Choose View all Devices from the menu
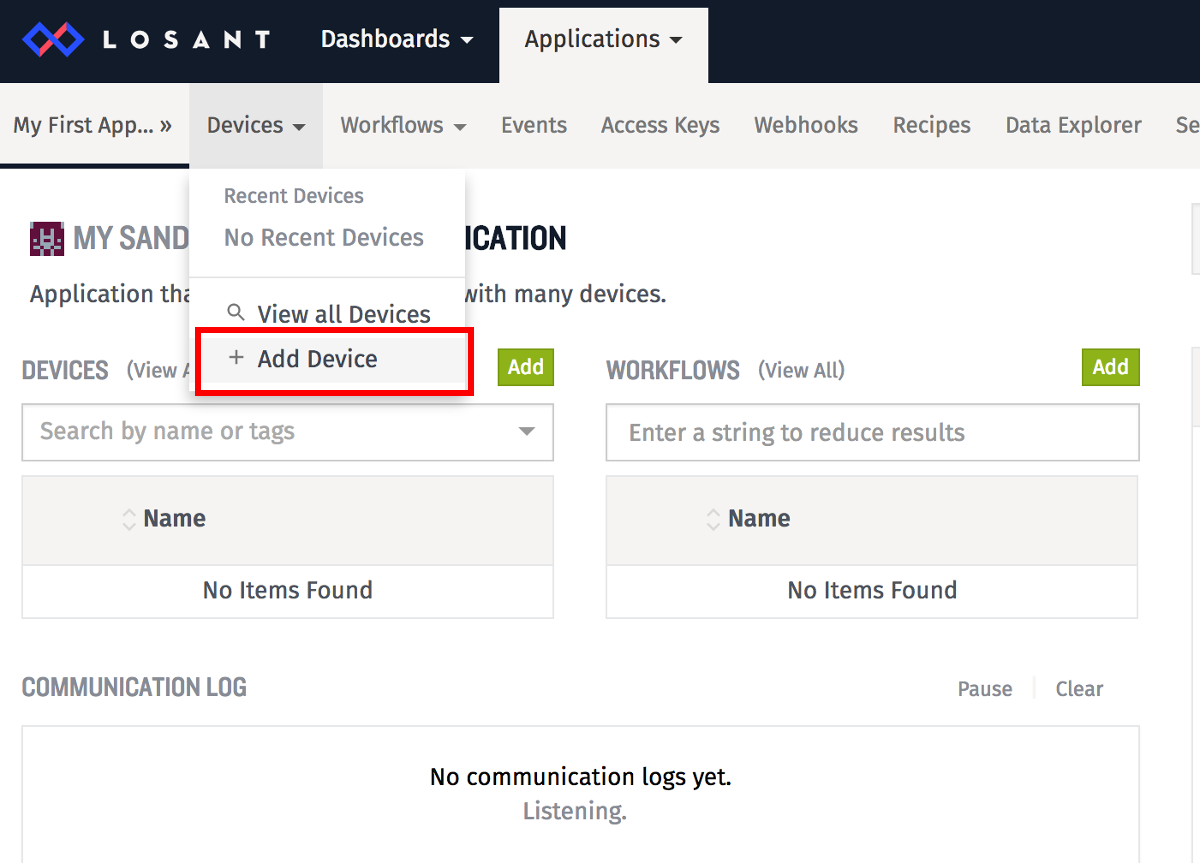1200x863 pixels. [x=343, y=313]
